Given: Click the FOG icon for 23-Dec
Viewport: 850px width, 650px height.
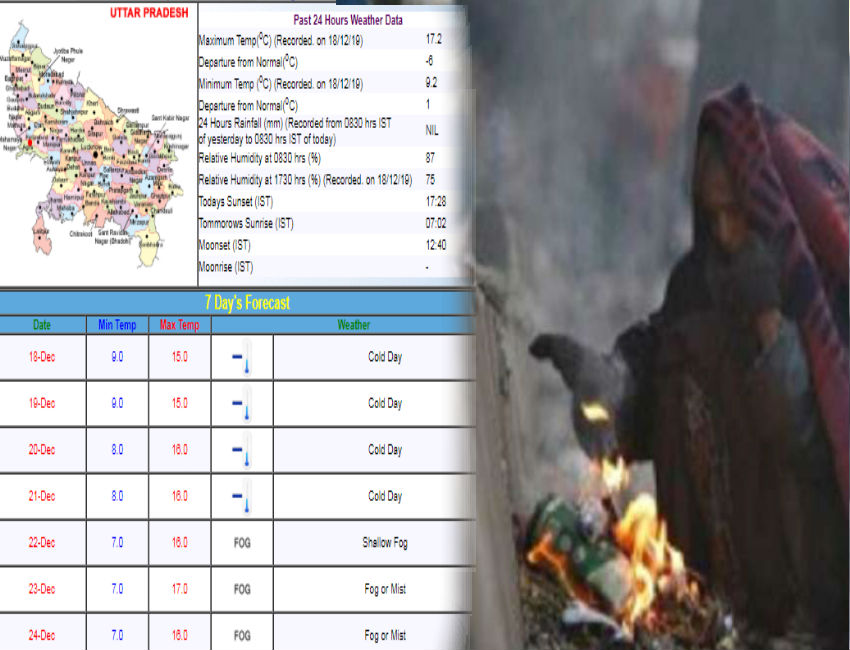Looking at the screenshot, I should (x=241, y=589).
